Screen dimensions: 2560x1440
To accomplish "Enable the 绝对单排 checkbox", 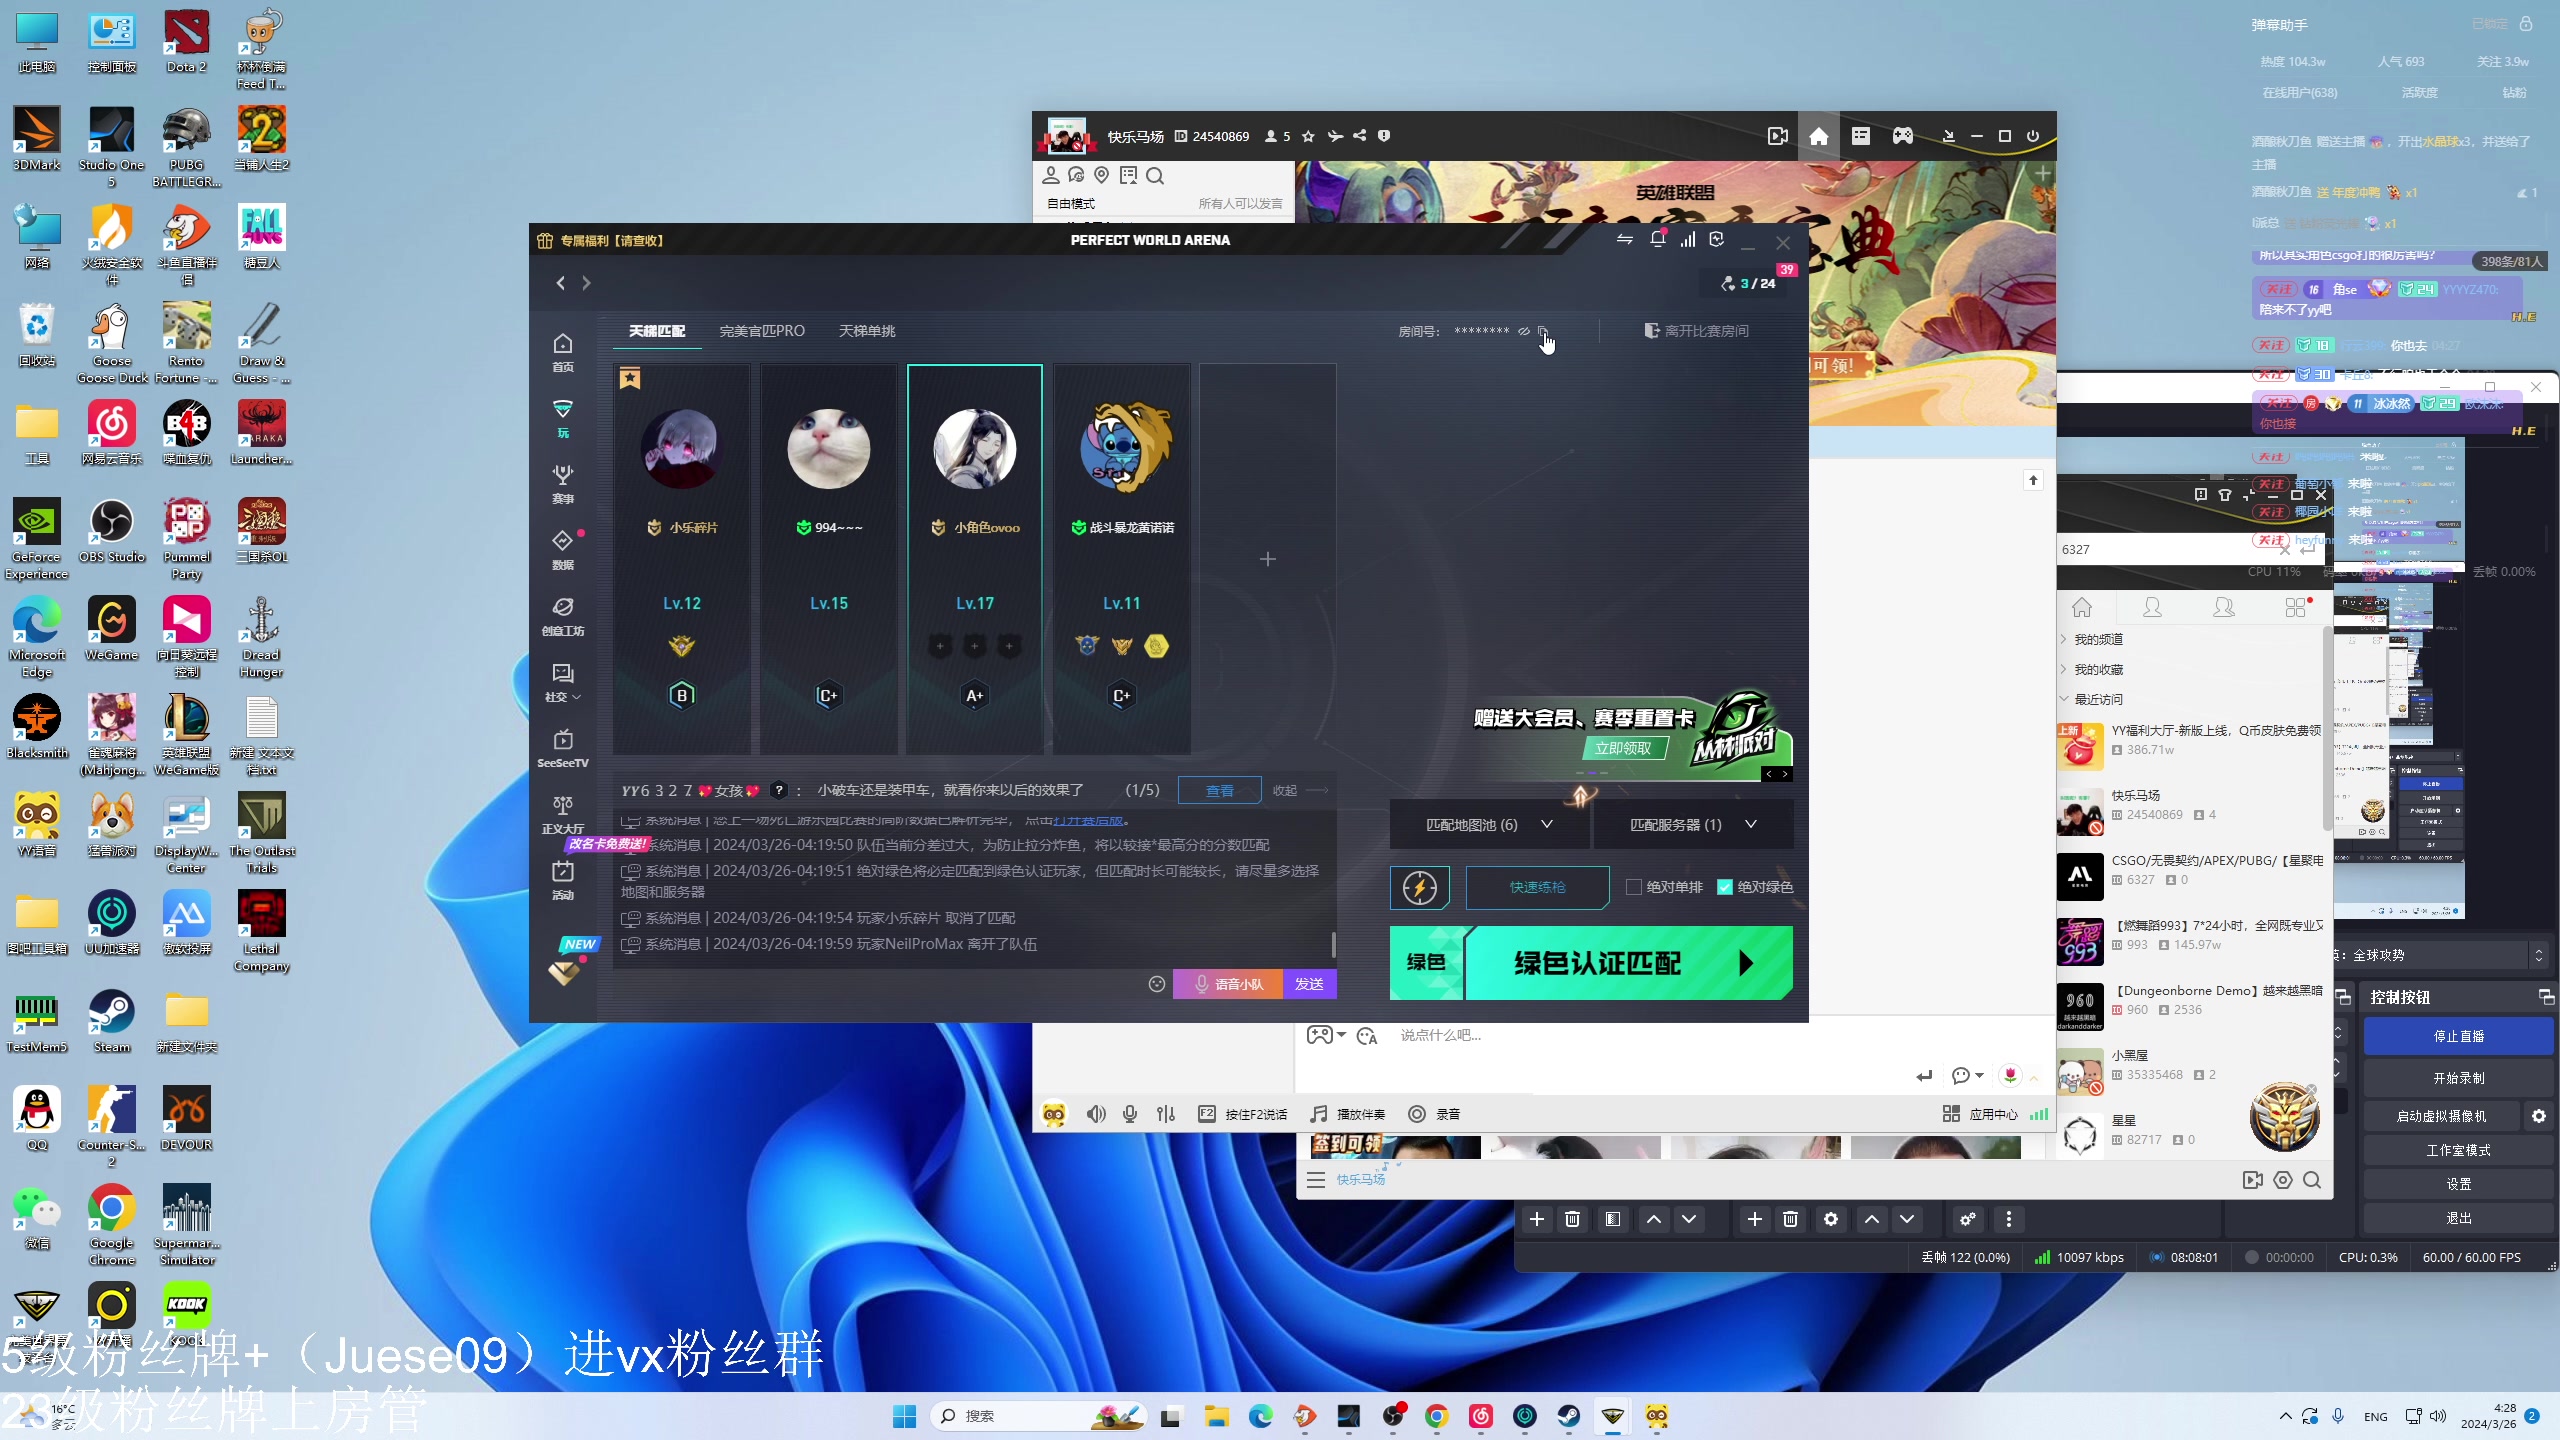I will coord(1634,887).
